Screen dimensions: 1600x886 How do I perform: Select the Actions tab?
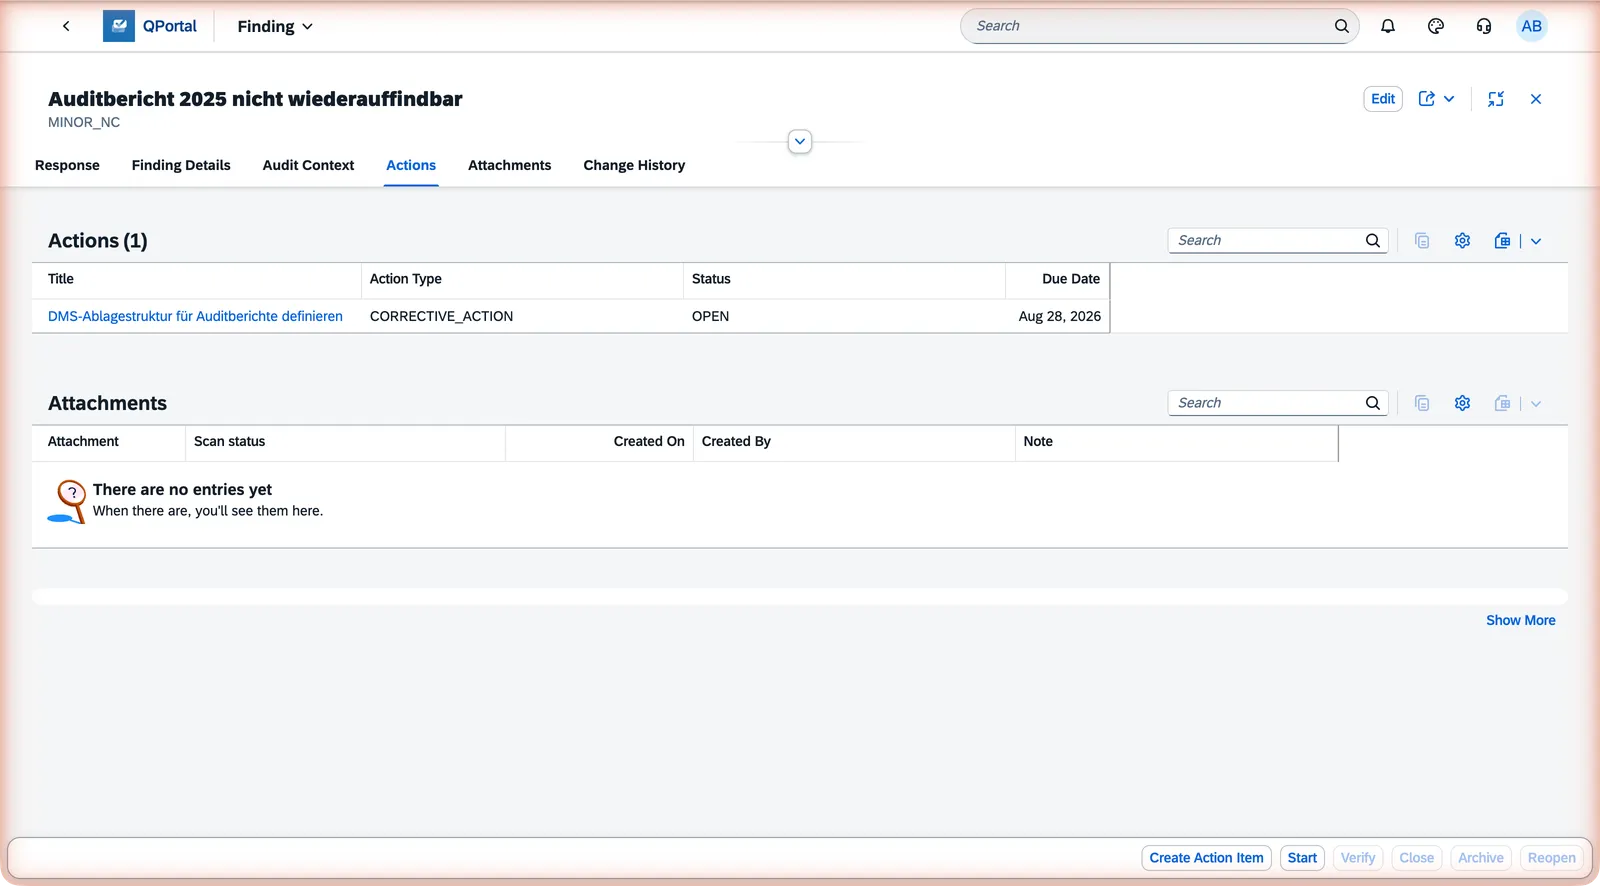[411, 165]
